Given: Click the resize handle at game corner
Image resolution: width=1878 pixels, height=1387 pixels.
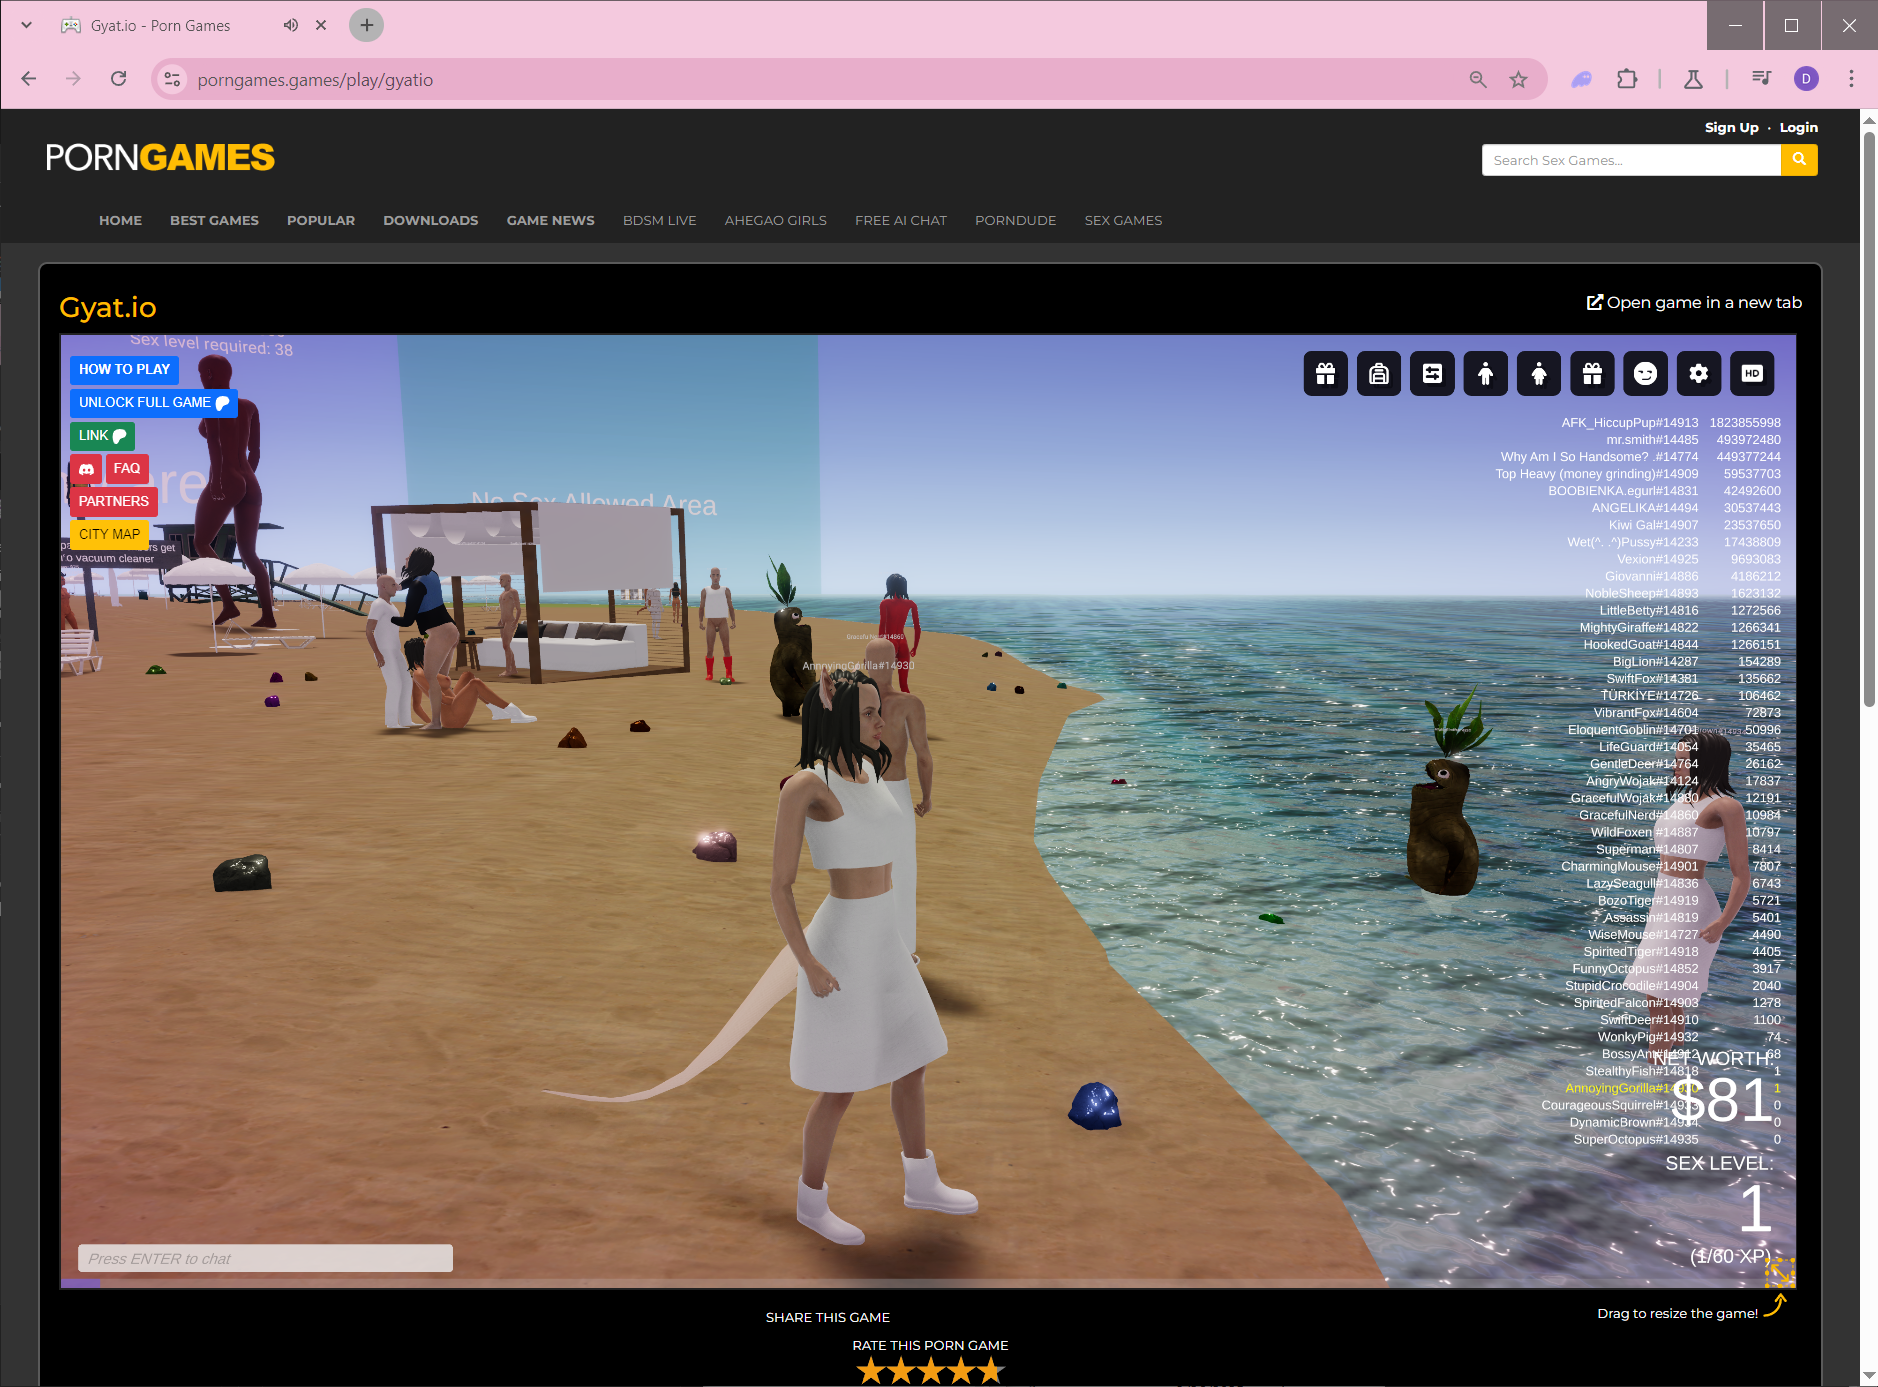Looking at the screenshot, I should [x=1780, y=1273].
